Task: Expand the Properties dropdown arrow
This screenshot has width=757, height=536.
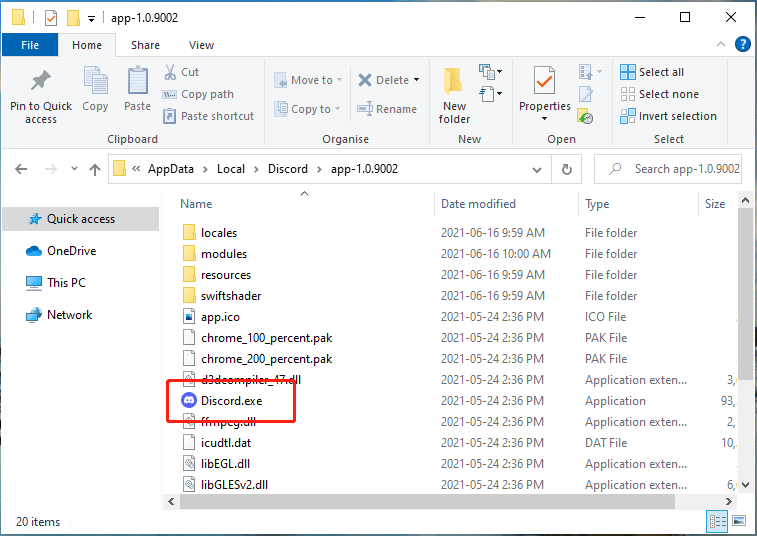Action: coord(544,119)
